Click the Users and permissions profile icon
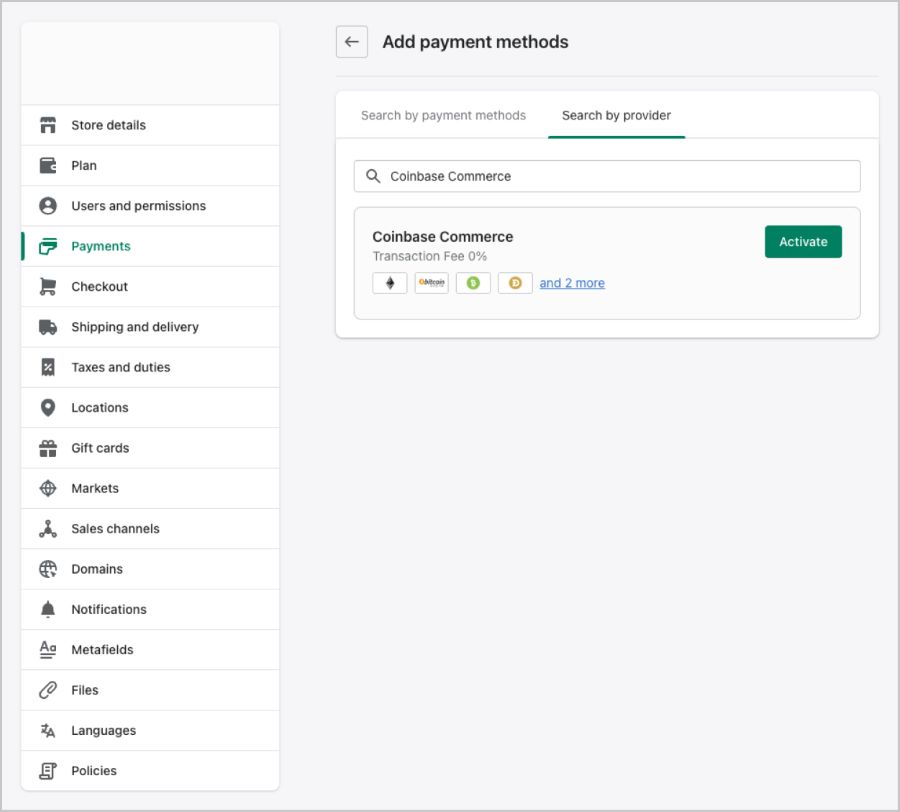 click(x=48, y=205)
